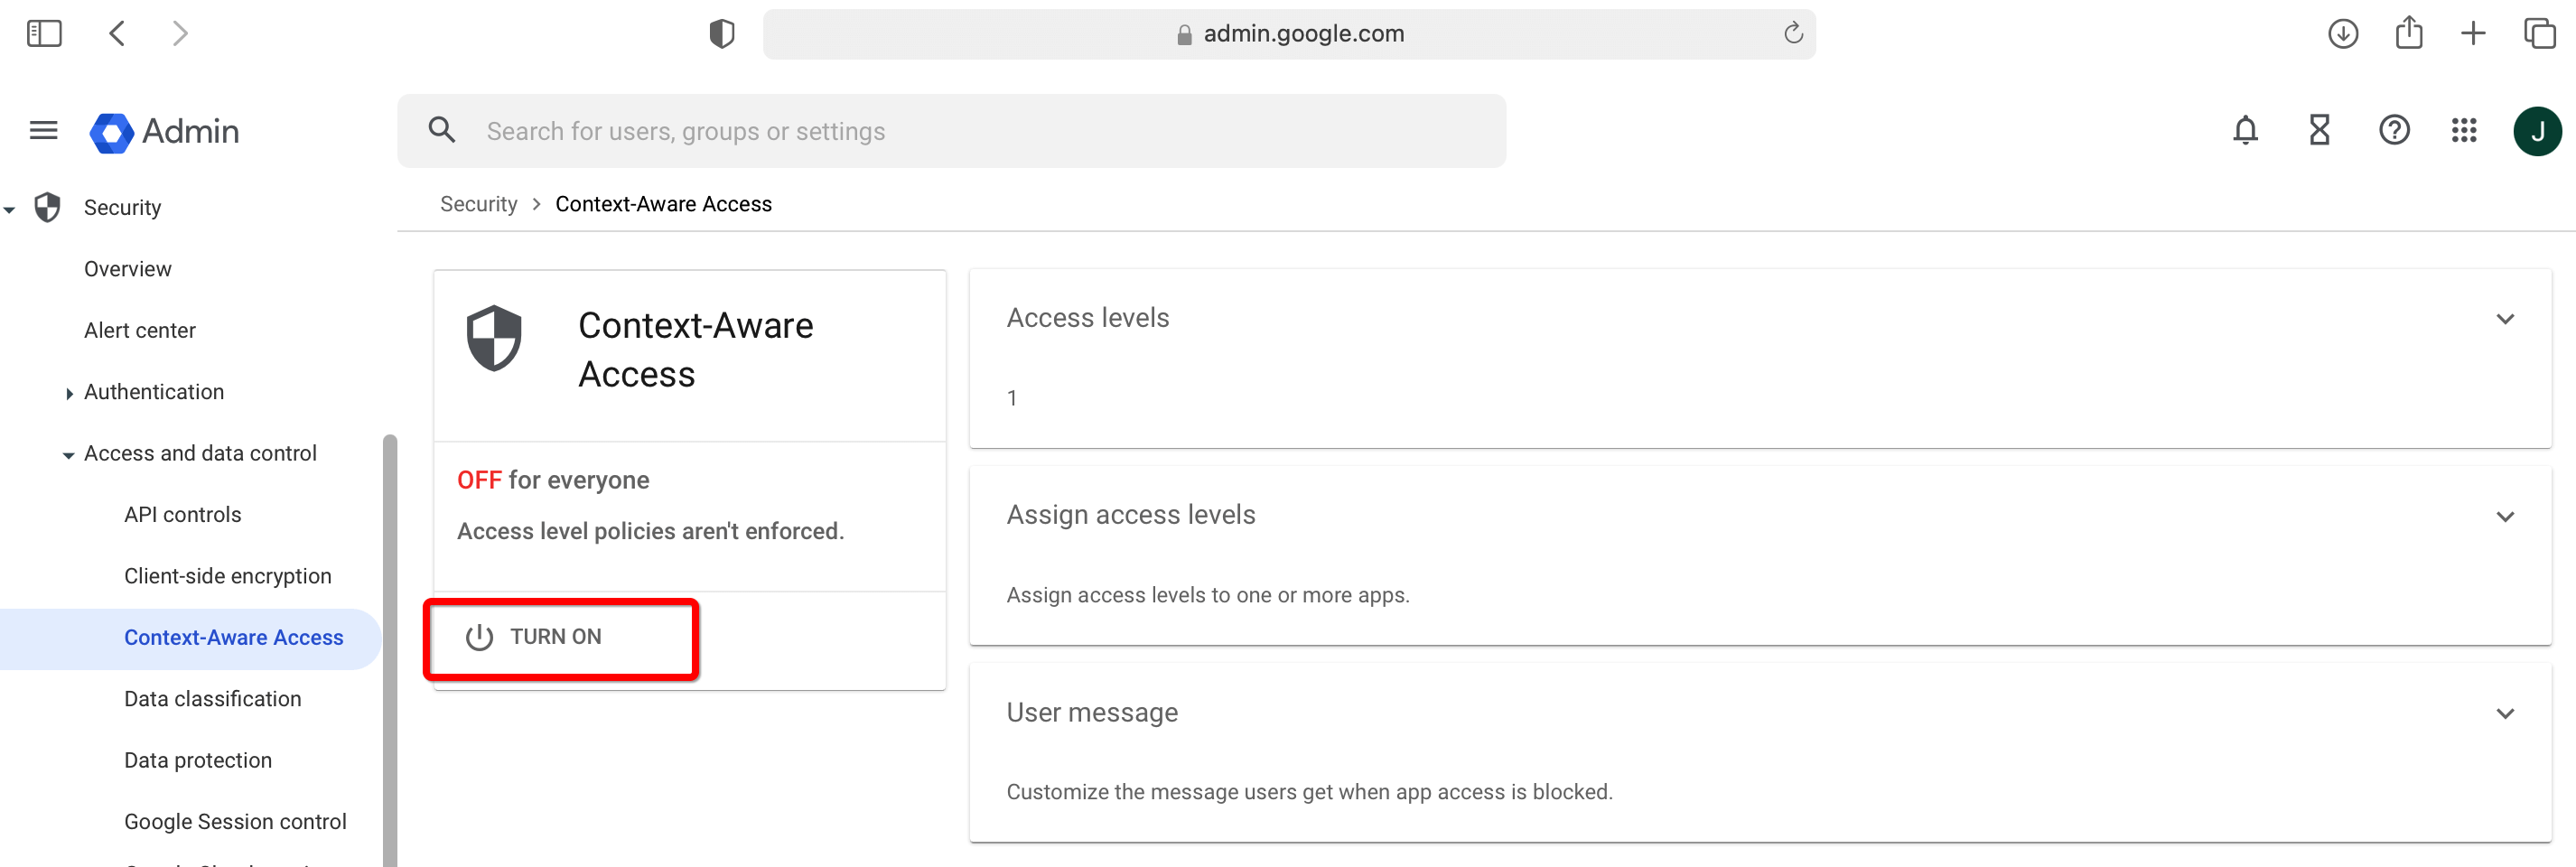This screenshot has width=2576, height=867.
Task: Click the User message heading
Action: [x=1092, y=713]
